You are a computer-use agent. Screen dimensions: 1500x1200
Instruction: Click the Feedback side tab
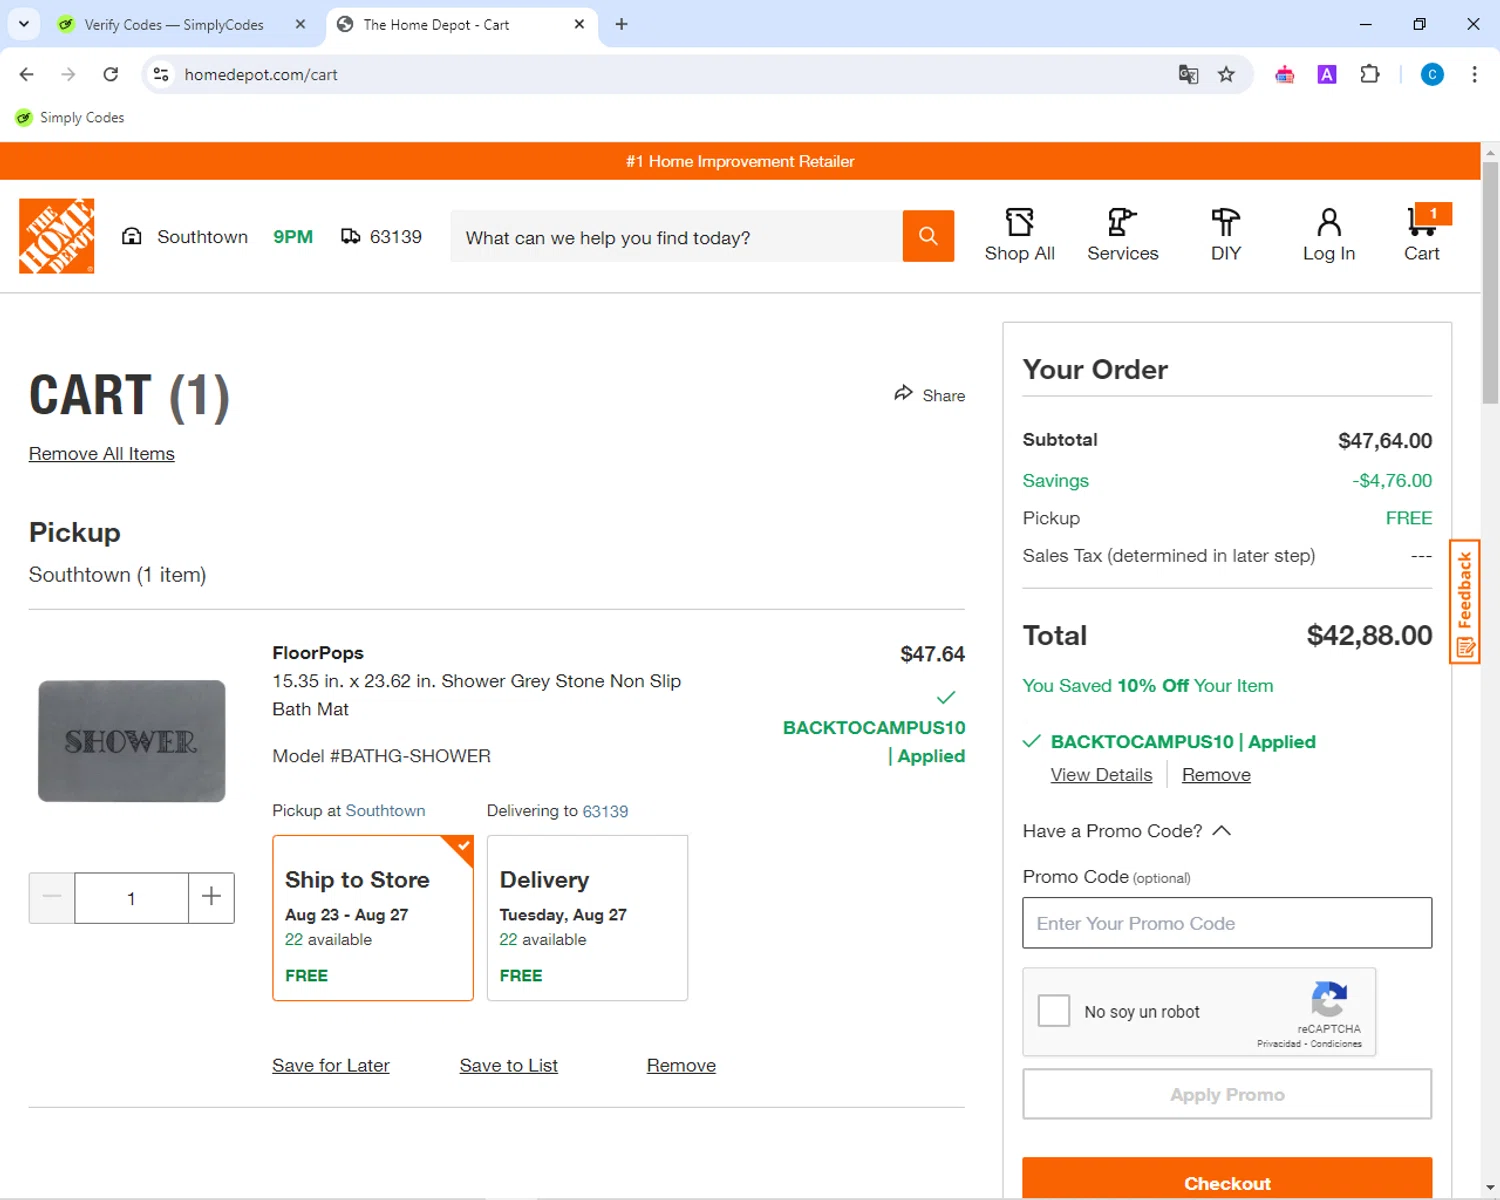click(x=1465, y=601)
